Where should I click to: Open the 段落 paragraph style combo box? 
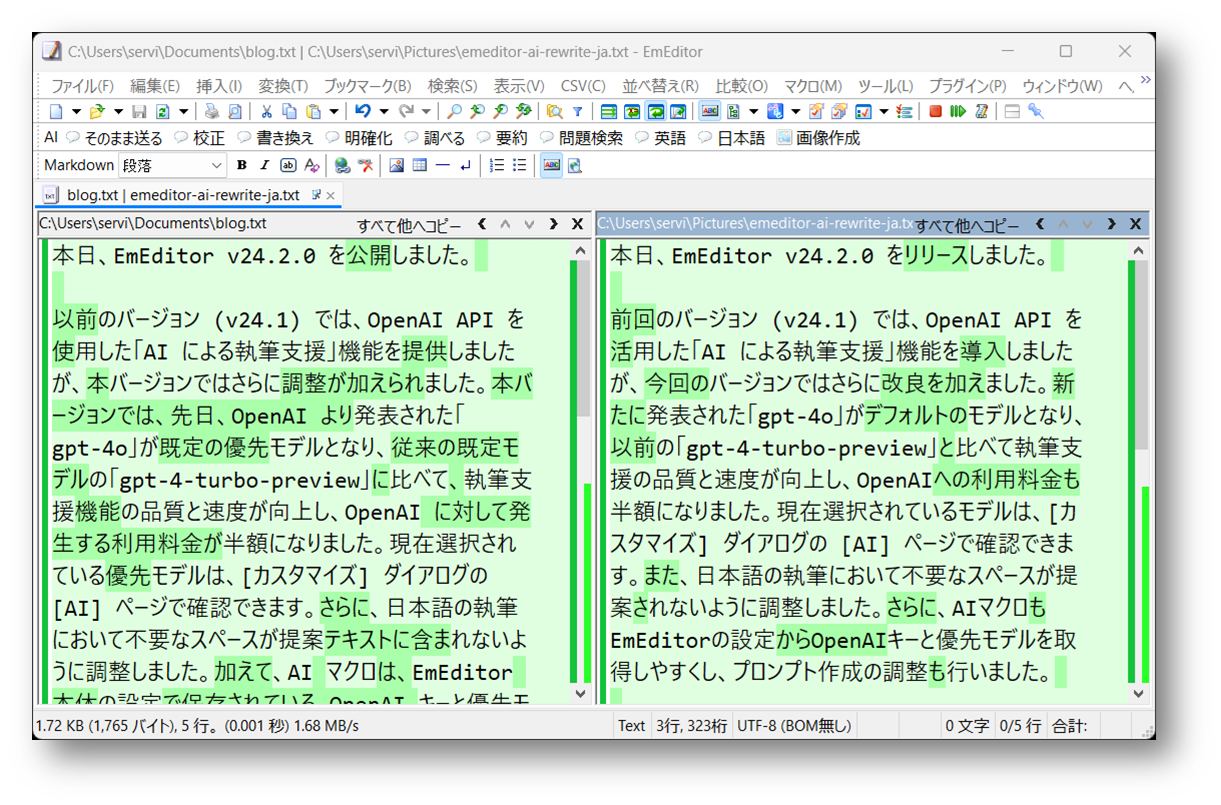coord(172,165)
